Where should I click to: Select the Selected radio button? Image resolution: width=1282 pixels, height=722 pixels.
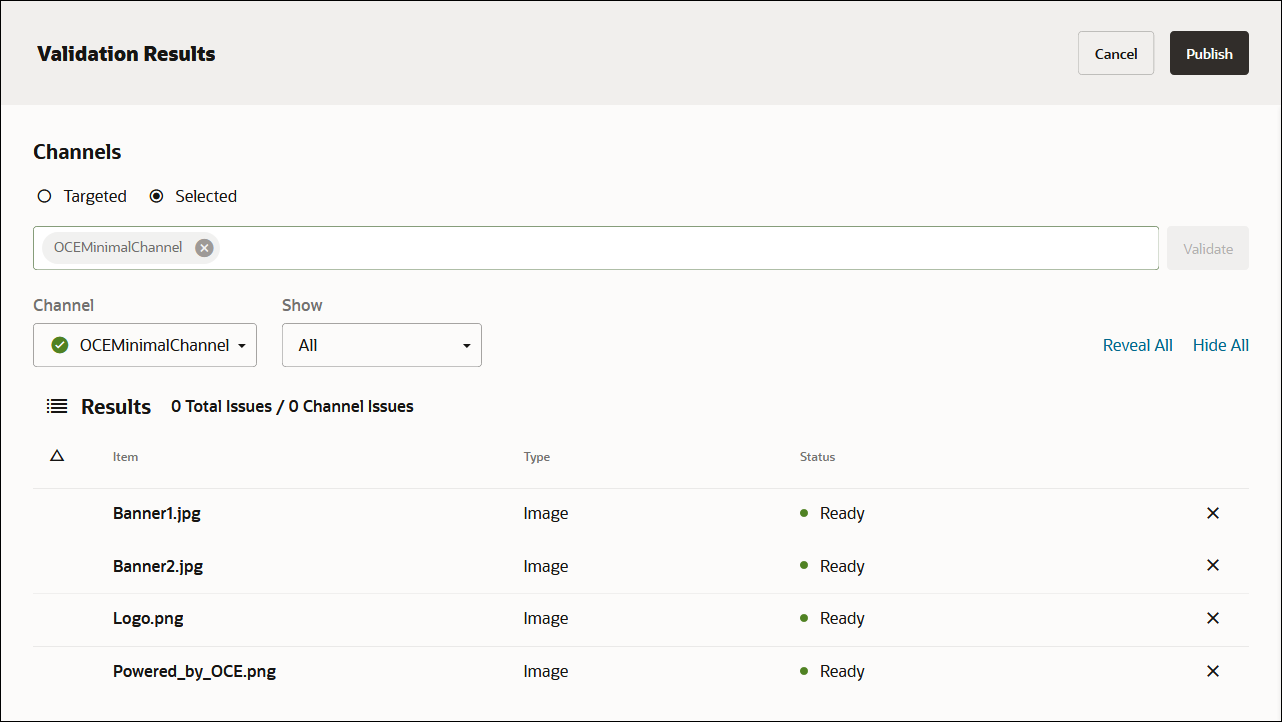click(157, 196)
